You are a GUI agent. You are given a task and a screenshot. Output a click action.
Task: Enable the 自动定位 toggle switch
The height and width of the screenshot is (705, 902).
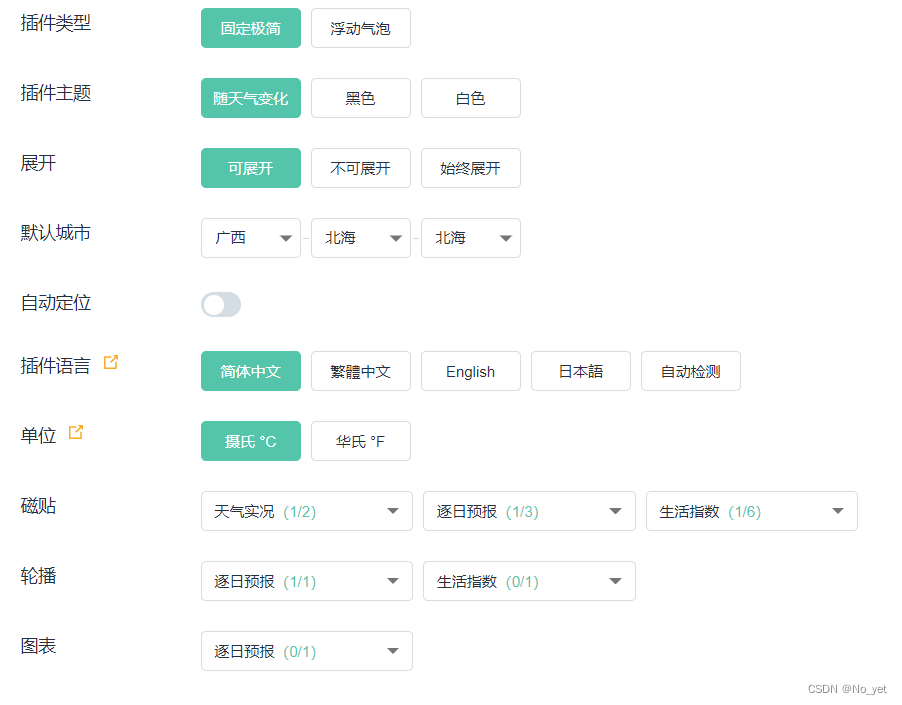click(x=220, y=304)
